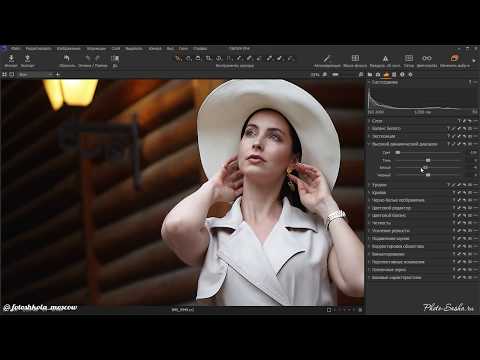Copy adjustments icon in the Кривая row

(459, 193)
